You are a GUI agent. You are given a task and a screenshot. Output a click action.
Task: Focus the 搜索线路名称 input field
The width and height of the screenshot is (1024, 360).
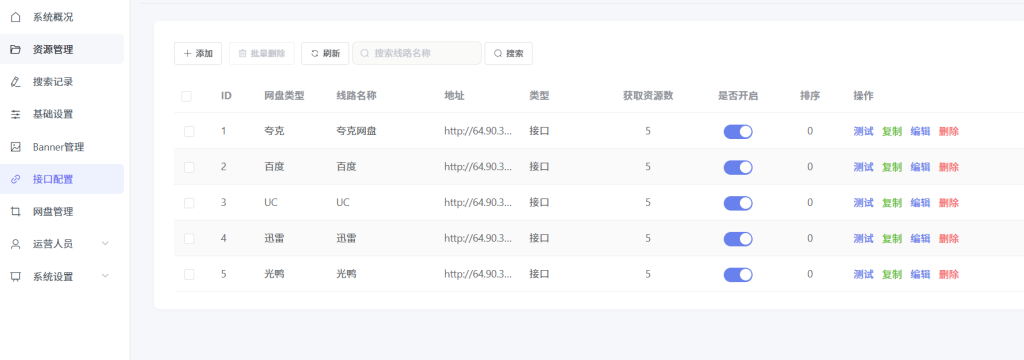pos(417,54)
